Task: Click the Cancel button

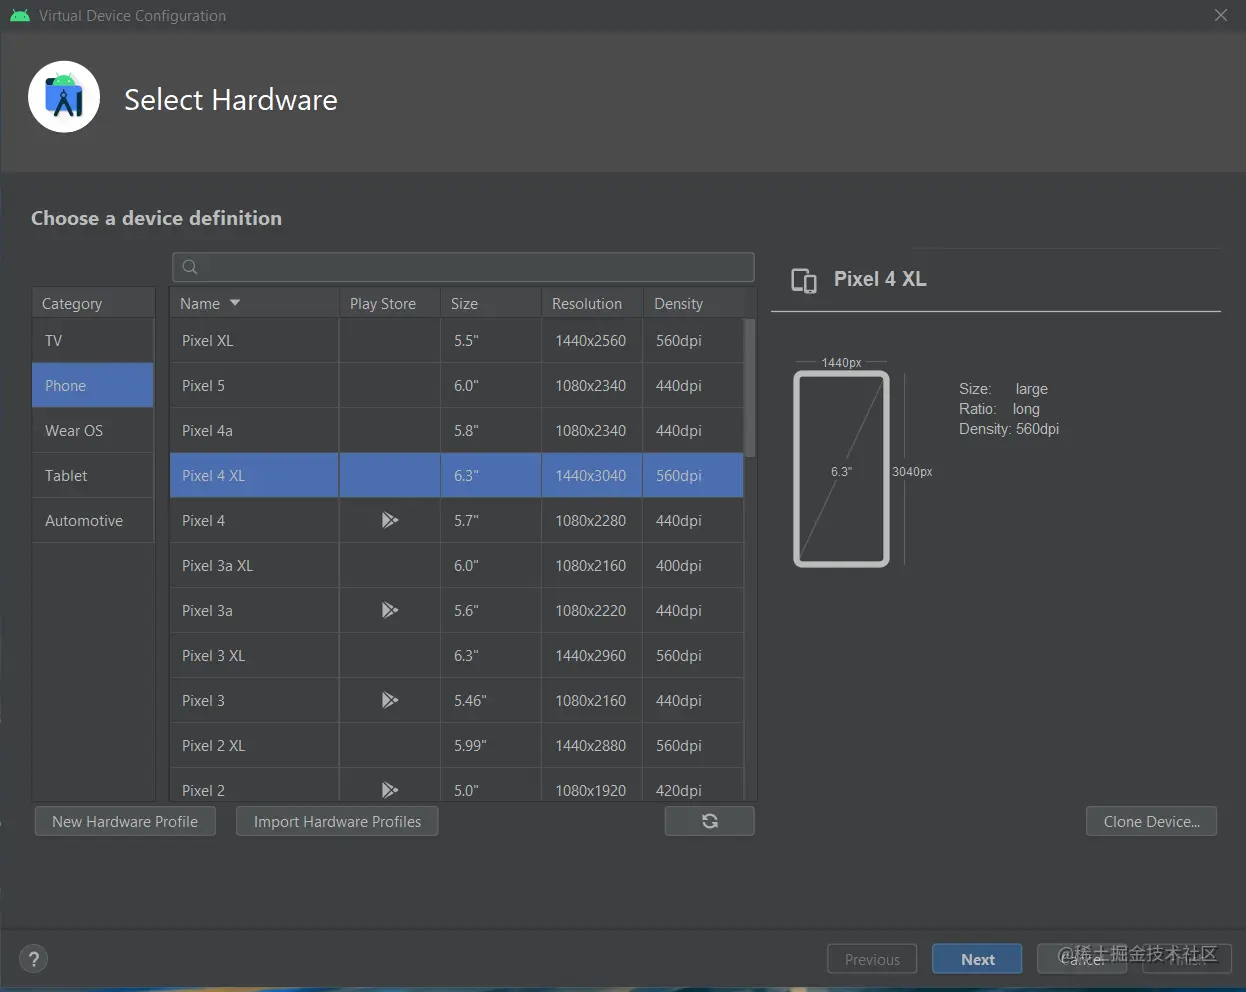Action: tap(1082, 959)
